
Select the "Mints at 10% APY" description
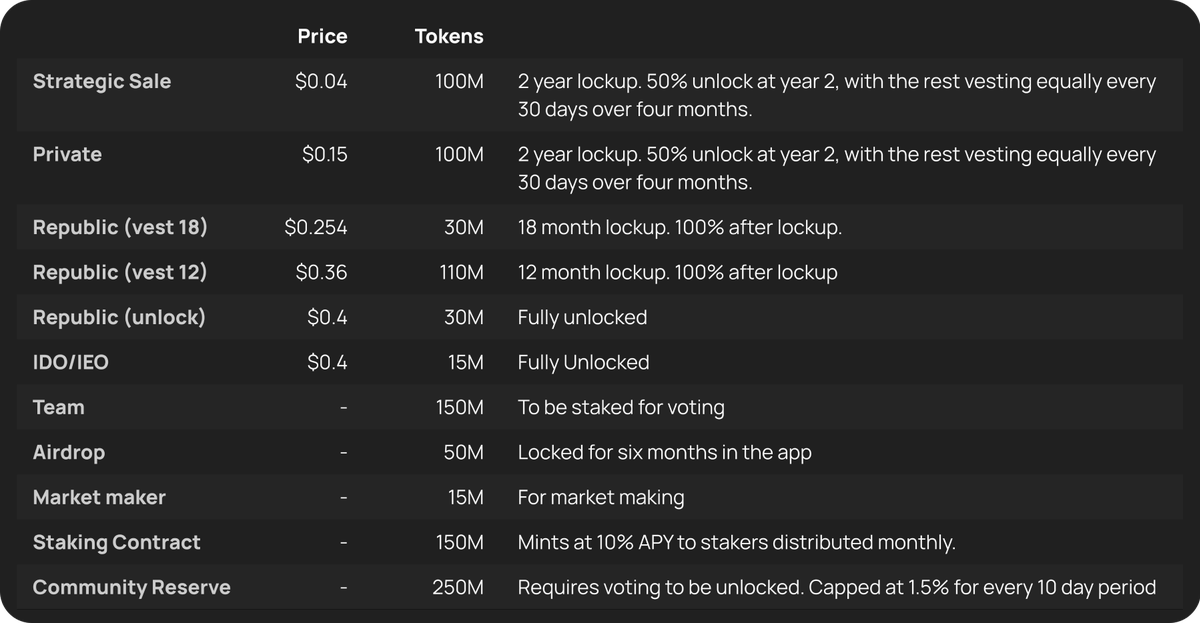coord(736,542)
